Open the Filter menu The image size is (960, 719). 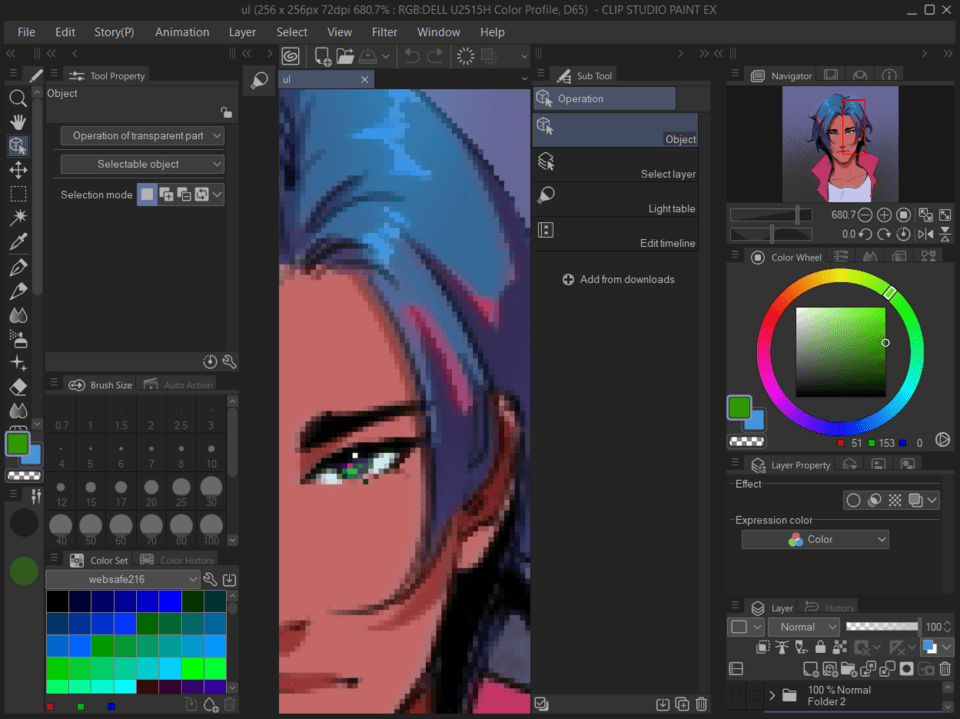tap(384, 32)
